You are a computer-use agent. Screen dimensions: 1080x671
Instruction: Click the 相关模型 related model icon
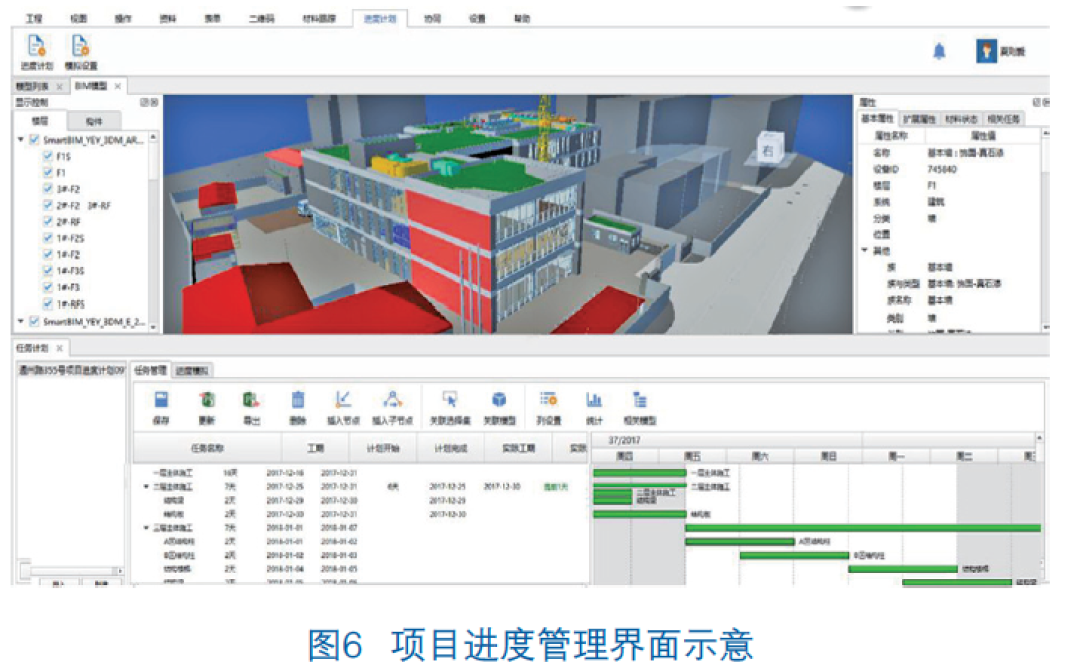pyautogui.click(x=640, y=400)
